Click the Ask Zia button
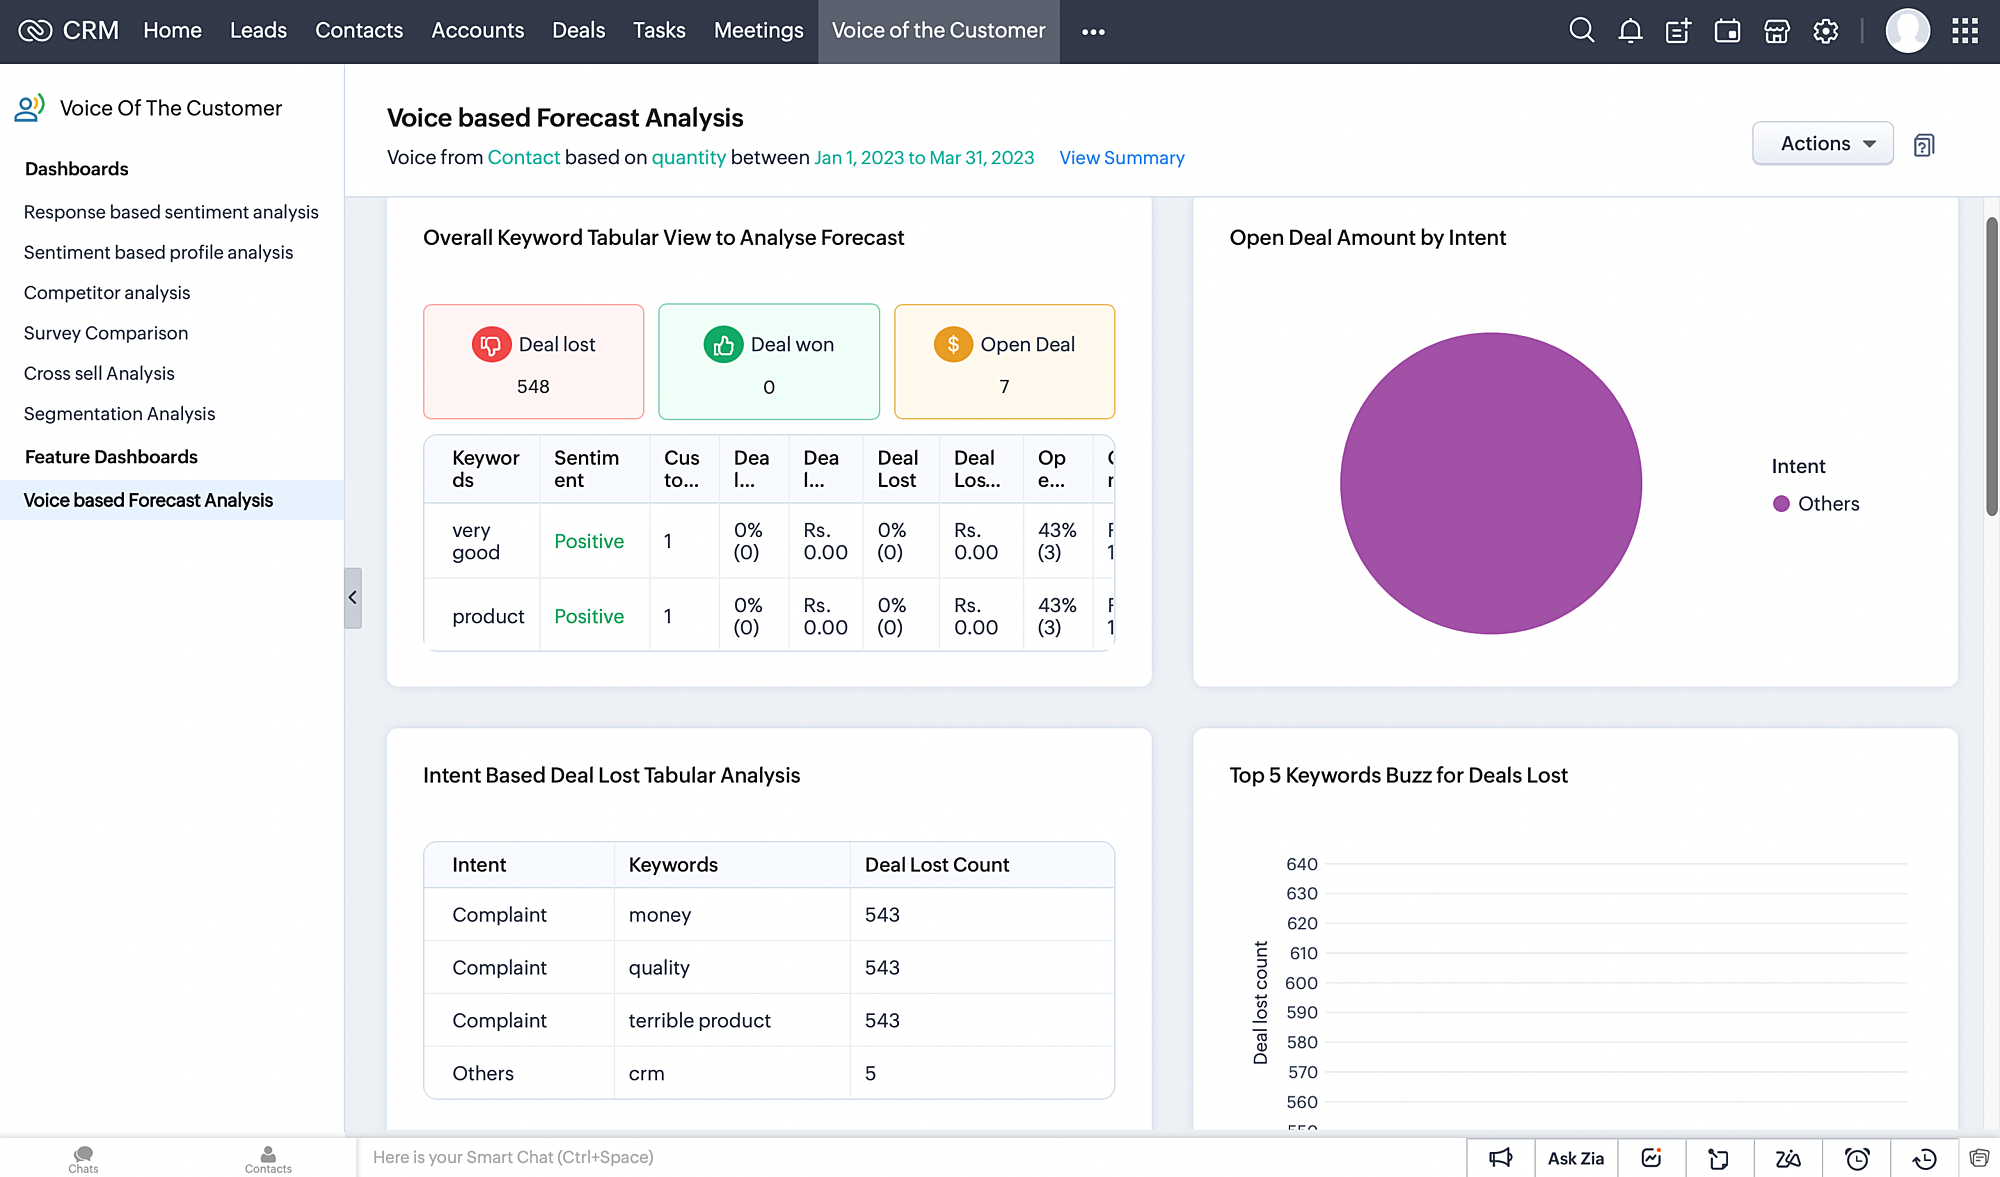Screen dimensions: 2000x1177 coord(1575,1158)
